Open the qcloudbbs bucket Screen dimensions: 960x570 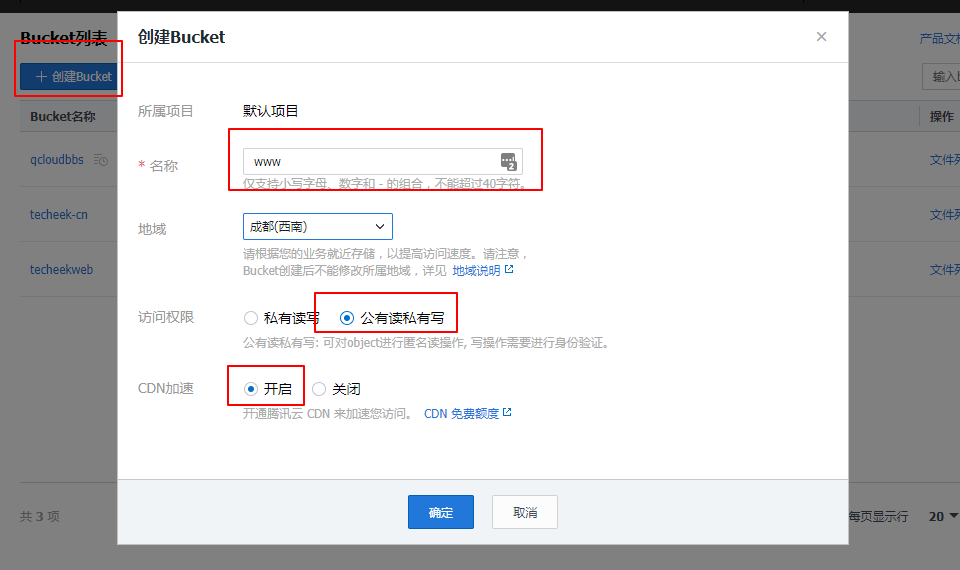57,160
